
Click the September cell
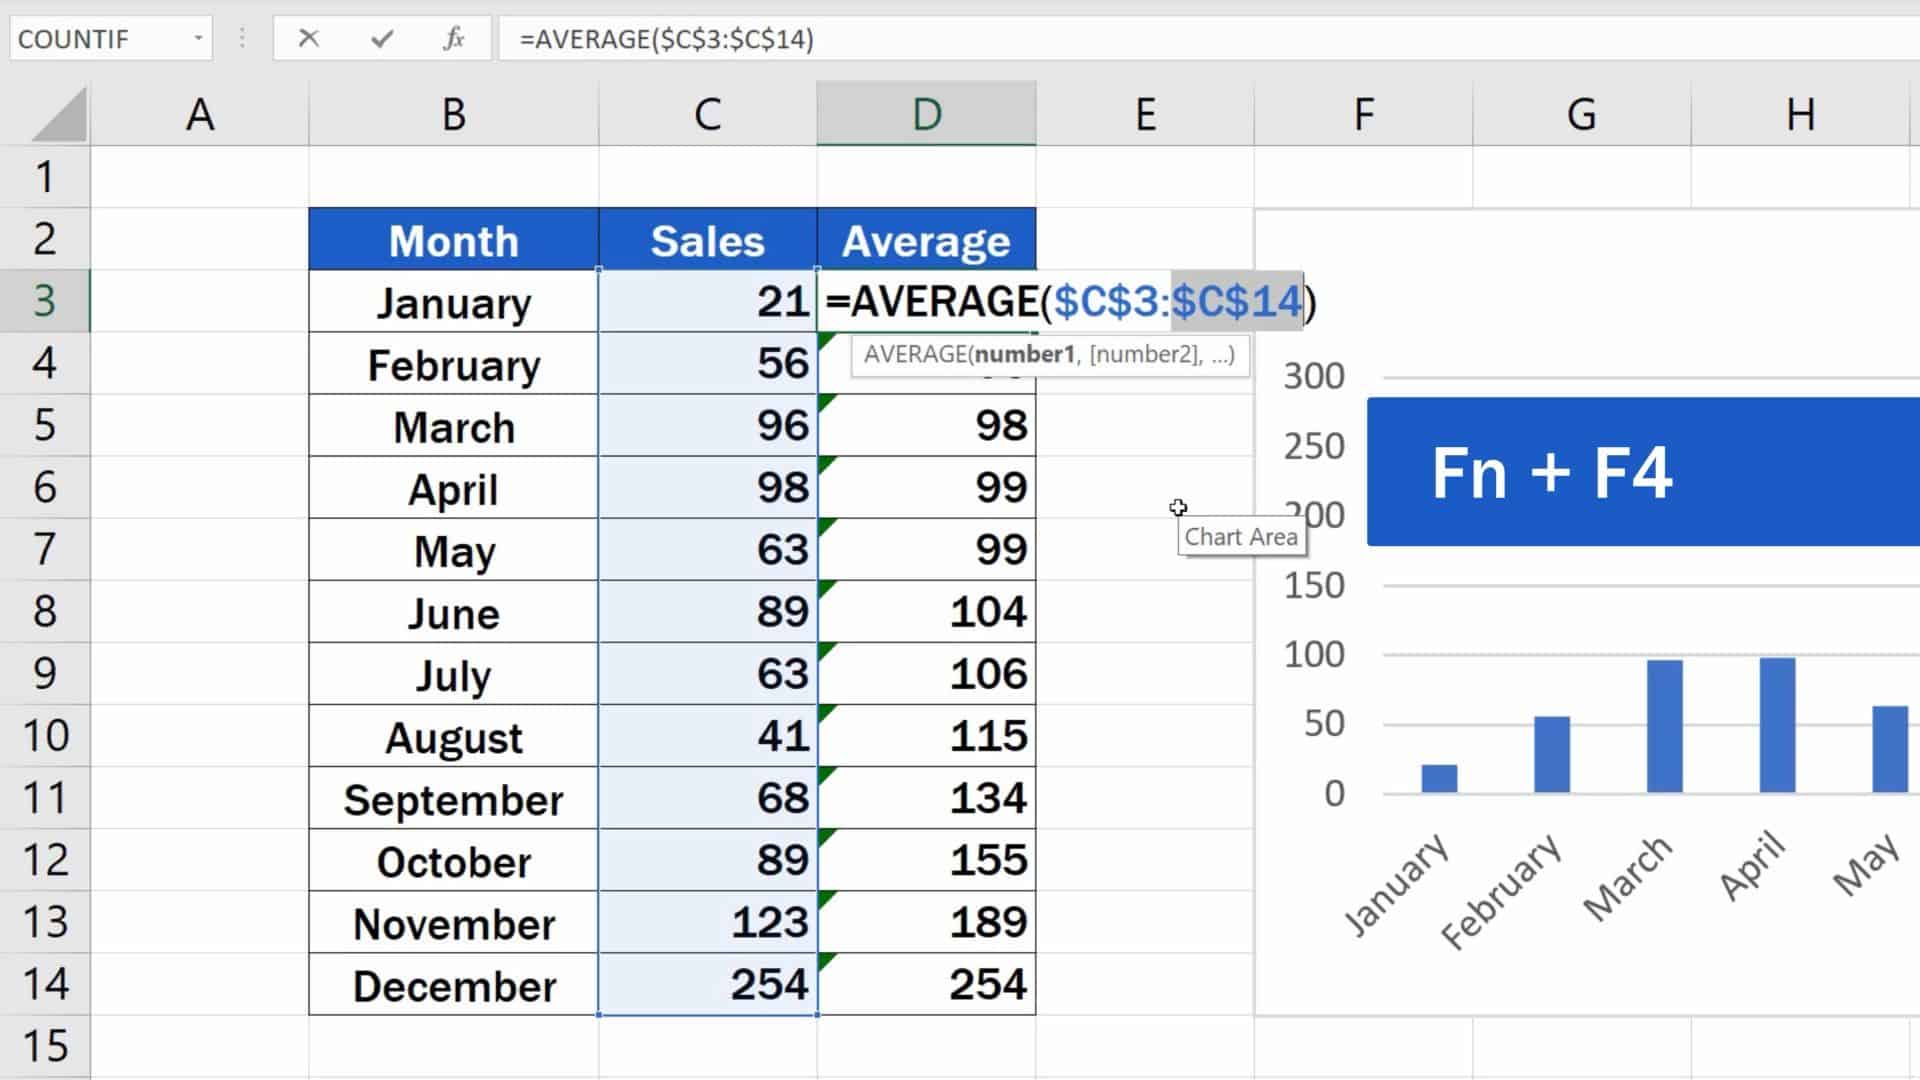454,799
